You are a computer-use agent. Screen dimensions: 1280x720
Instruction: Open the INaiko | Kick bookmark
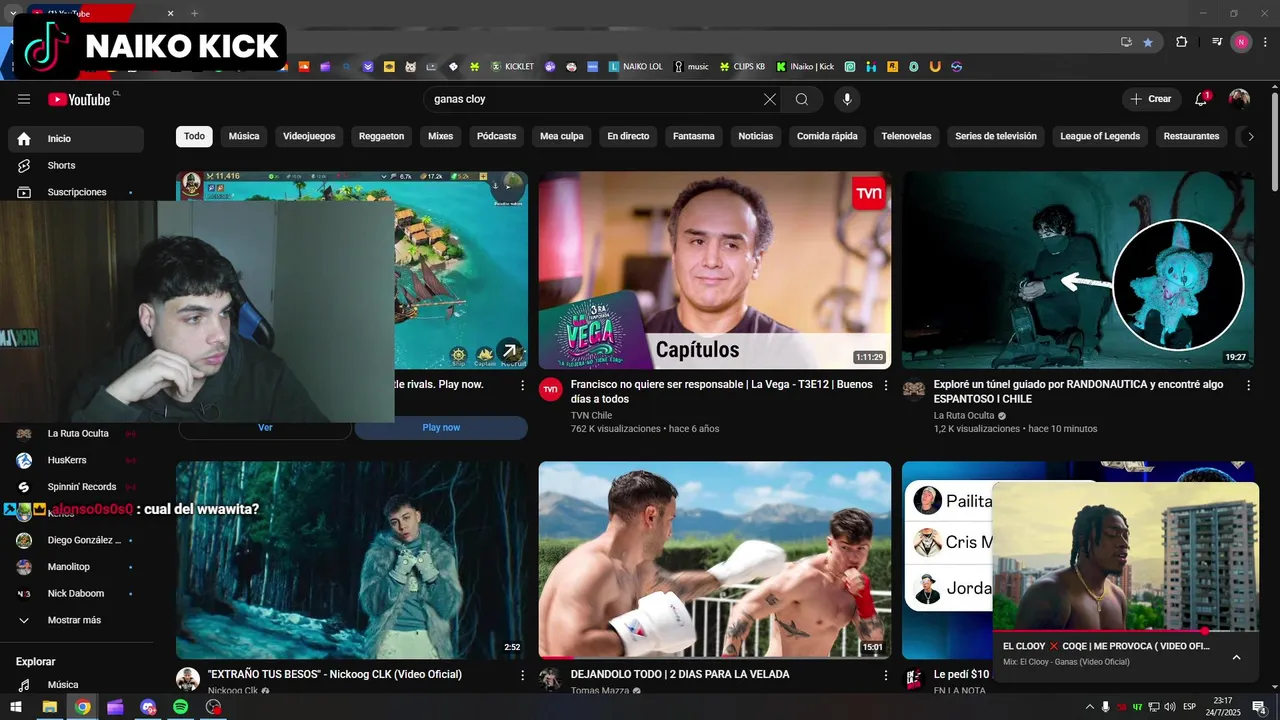tap(805, 67)
